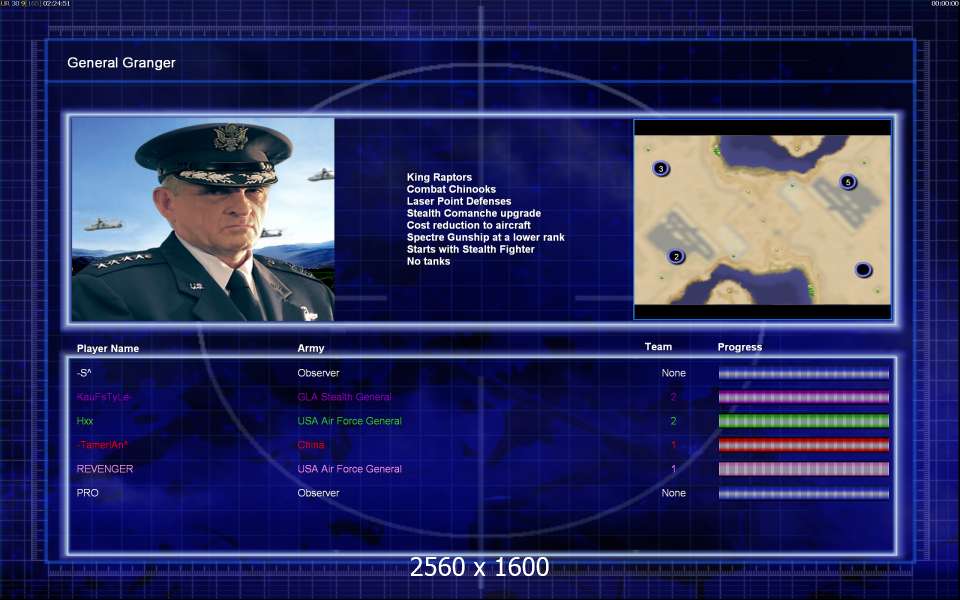
Task: Click the "China" army text
Action: click(x=311, y=444)
